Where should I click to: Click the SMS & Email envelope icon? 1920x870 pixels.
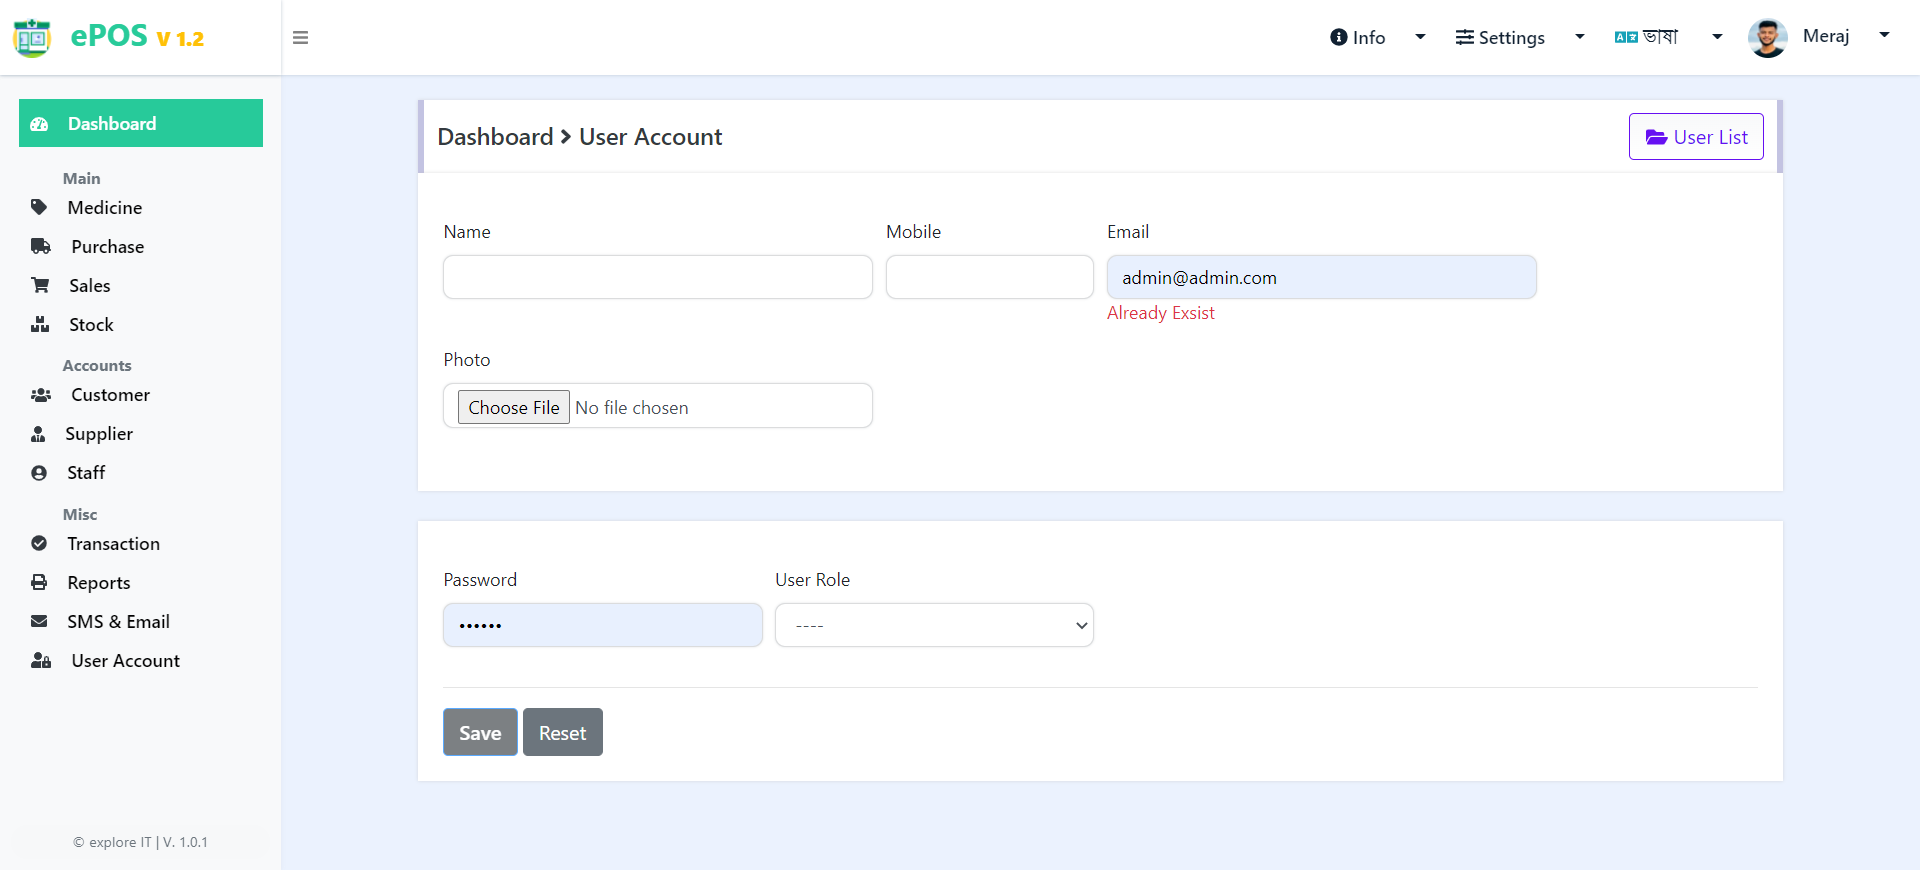[x=39, y=621]
